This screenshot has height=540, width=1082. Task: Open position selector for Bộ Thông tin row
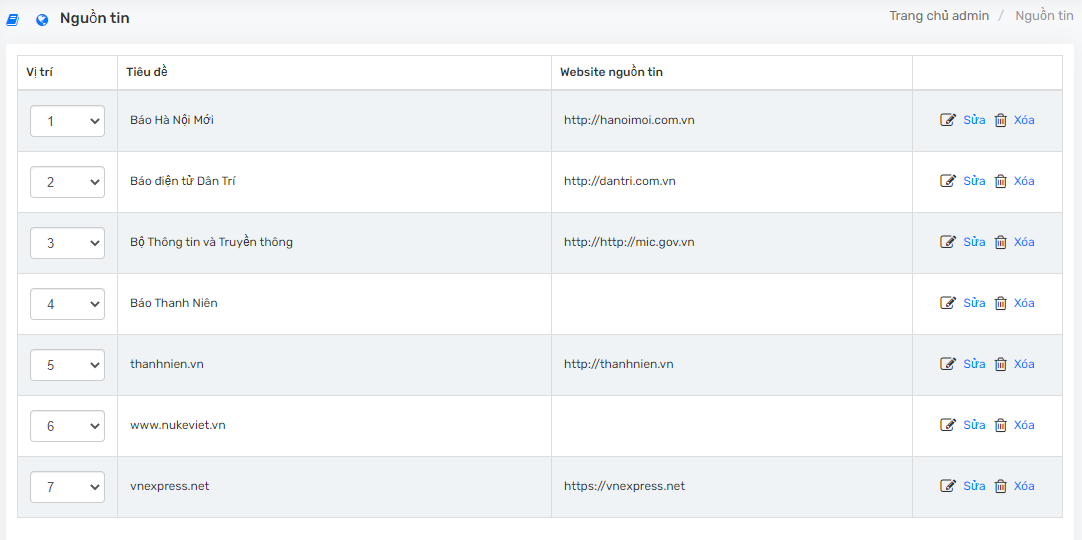tap(68, 243)
